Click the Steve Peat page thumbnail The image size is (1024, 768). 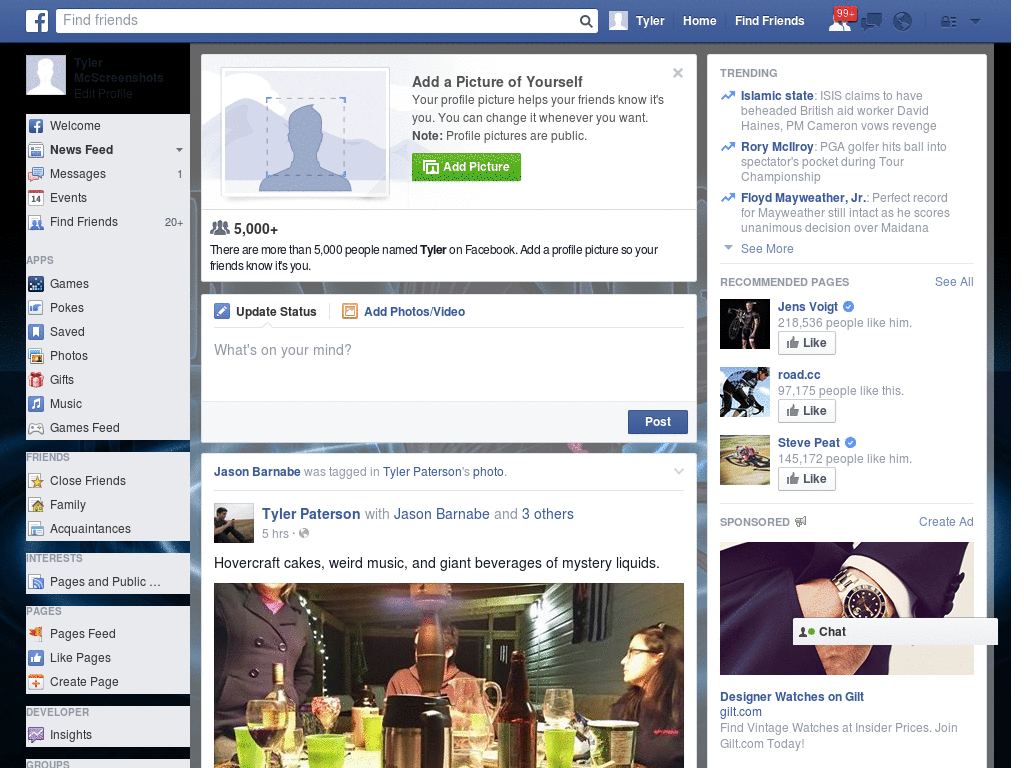pos(745,460)
